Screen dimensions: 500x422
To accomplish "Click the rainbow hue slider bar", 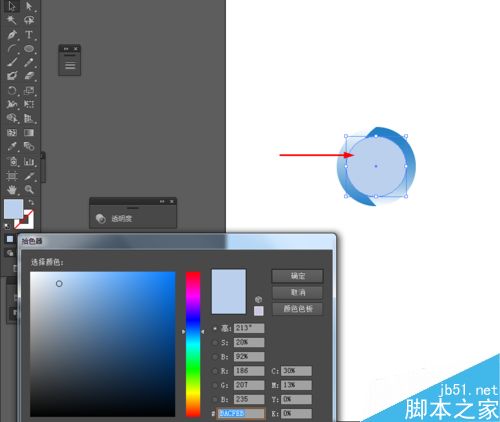I will (x=193, y=344).
